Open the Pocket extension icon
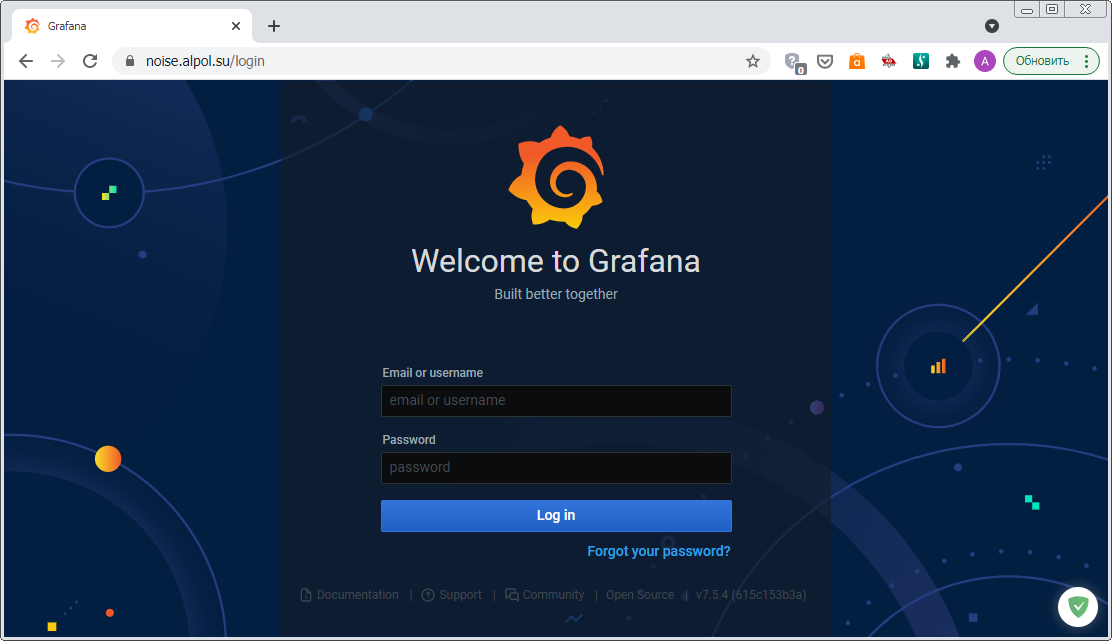The height and width of the screenshot is (641, 1112). tap(825, 61)
